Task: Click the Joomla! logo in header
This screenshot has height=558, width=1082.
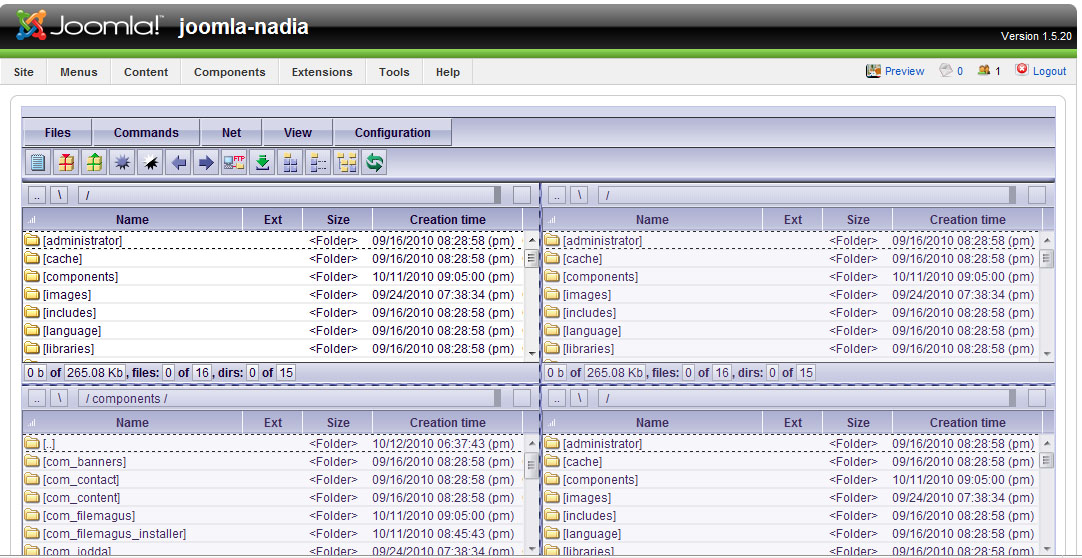Action: click(x=90, y=26)
